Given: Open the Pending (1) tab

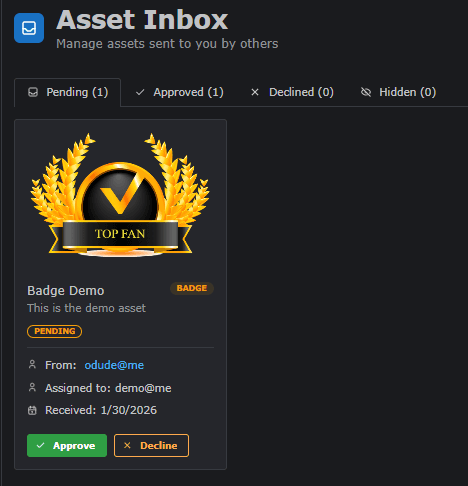Looking at the screenshot, I should click(x=67, y=92).
